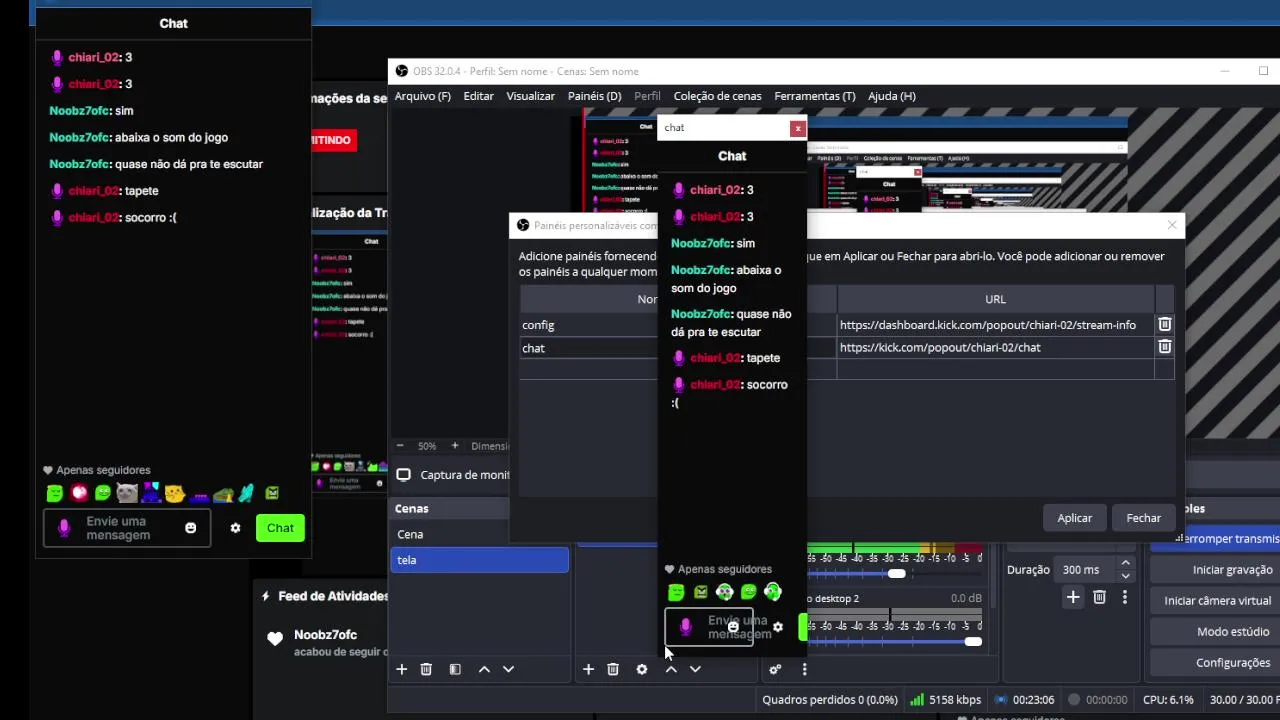Zoom in preview with plus icon

(x=454, y=446)
